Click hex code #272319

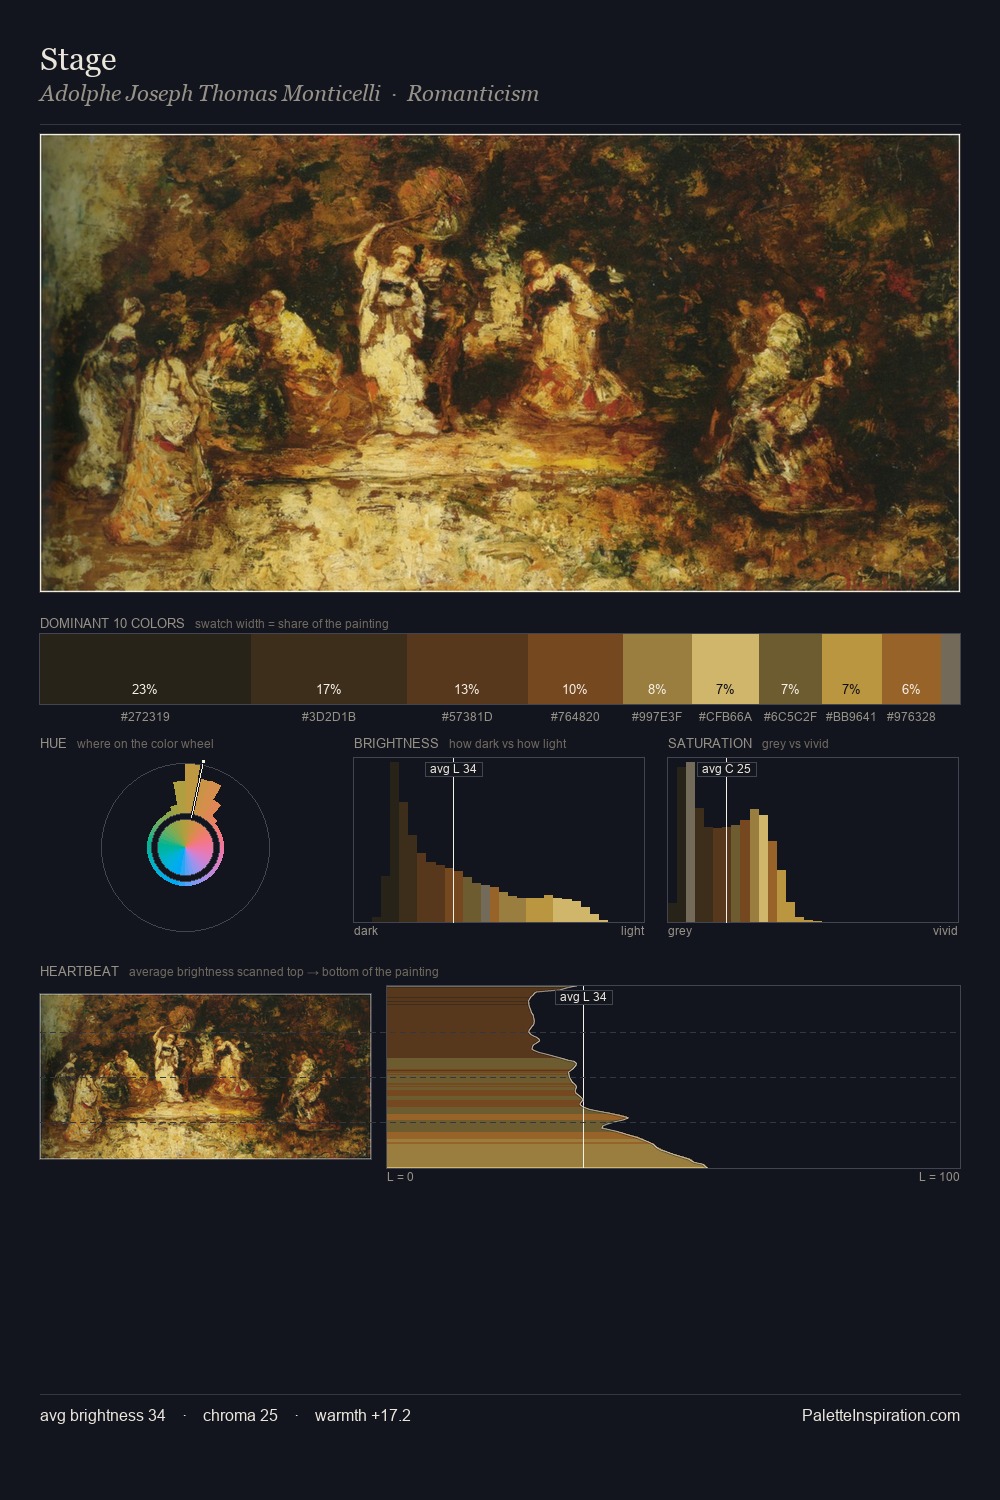[145, 717]
